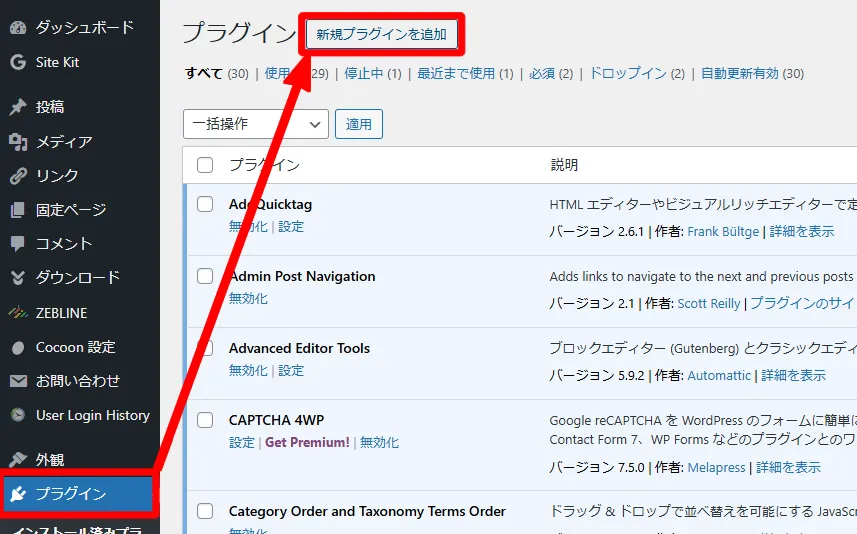Click 設定 under Advanced Editor Tools
This screenshot has width=857, height=534.
[x=291, y=371]
